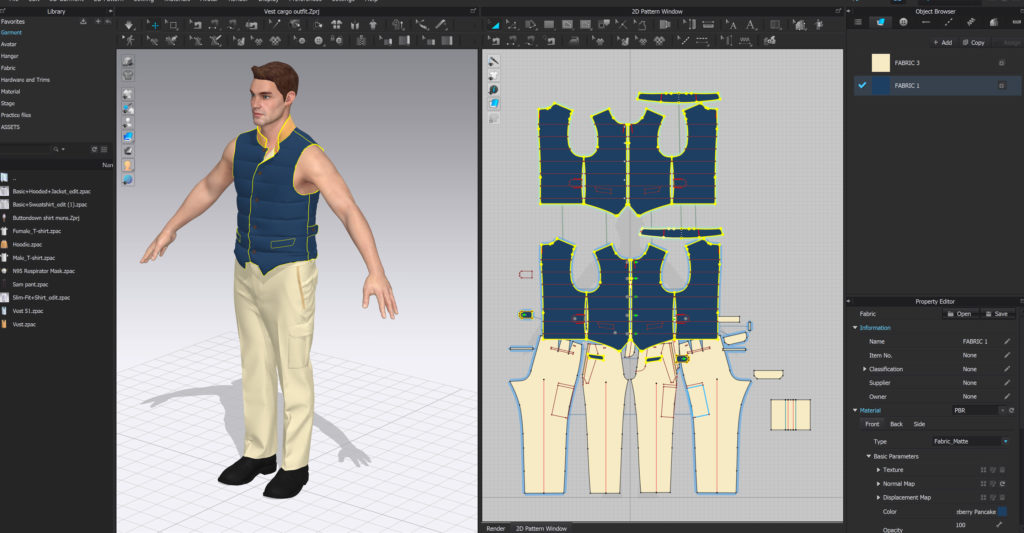The image size is (1024, 533).
Task: Refresh the Library file list
Action: click(94, 150)
